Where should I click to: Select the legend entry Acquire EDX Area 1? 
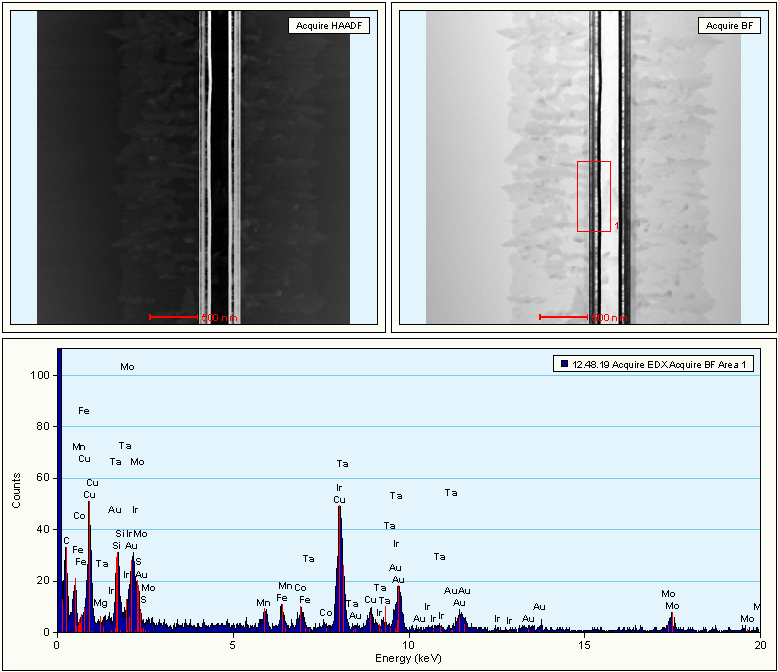(658, 366)
